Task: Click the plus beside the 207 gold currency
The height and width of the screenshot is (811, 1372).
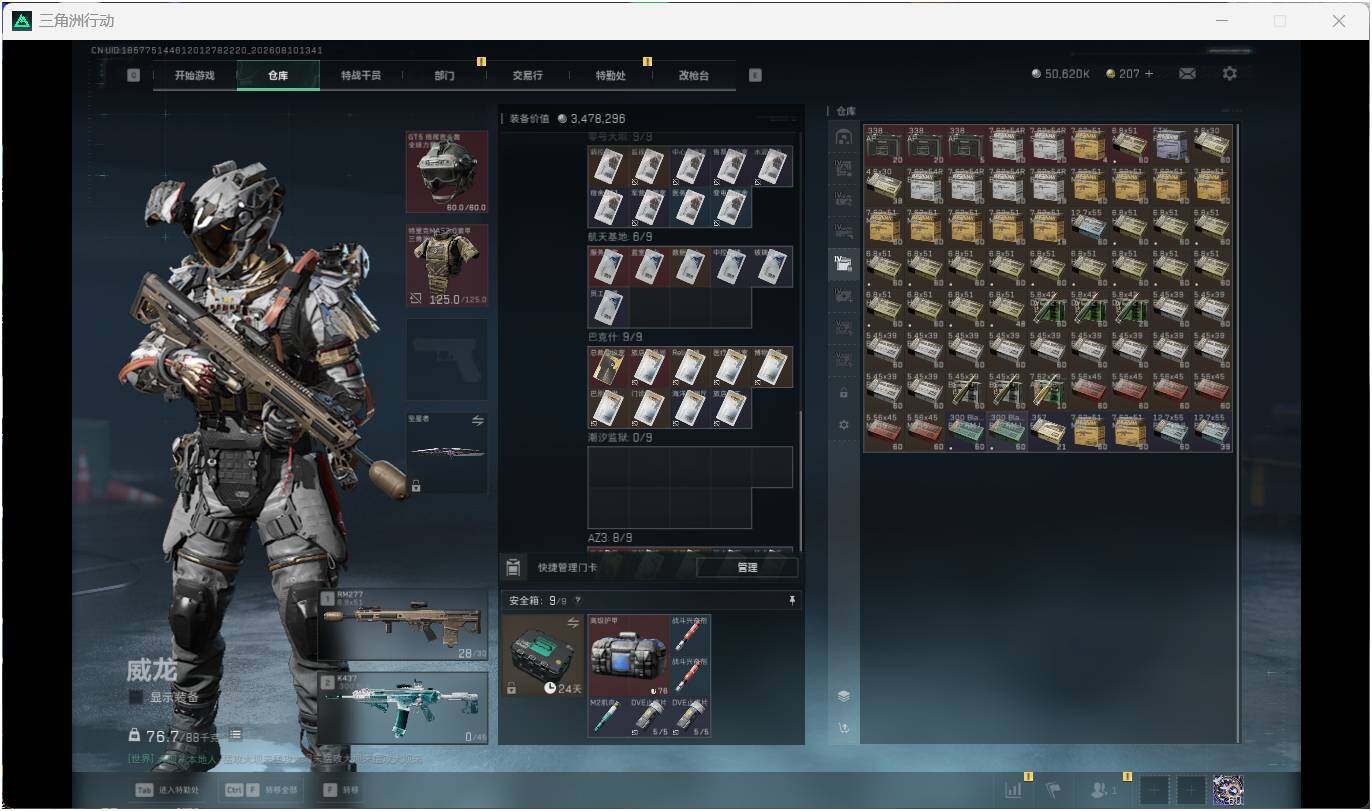Action: [1149, 74]
